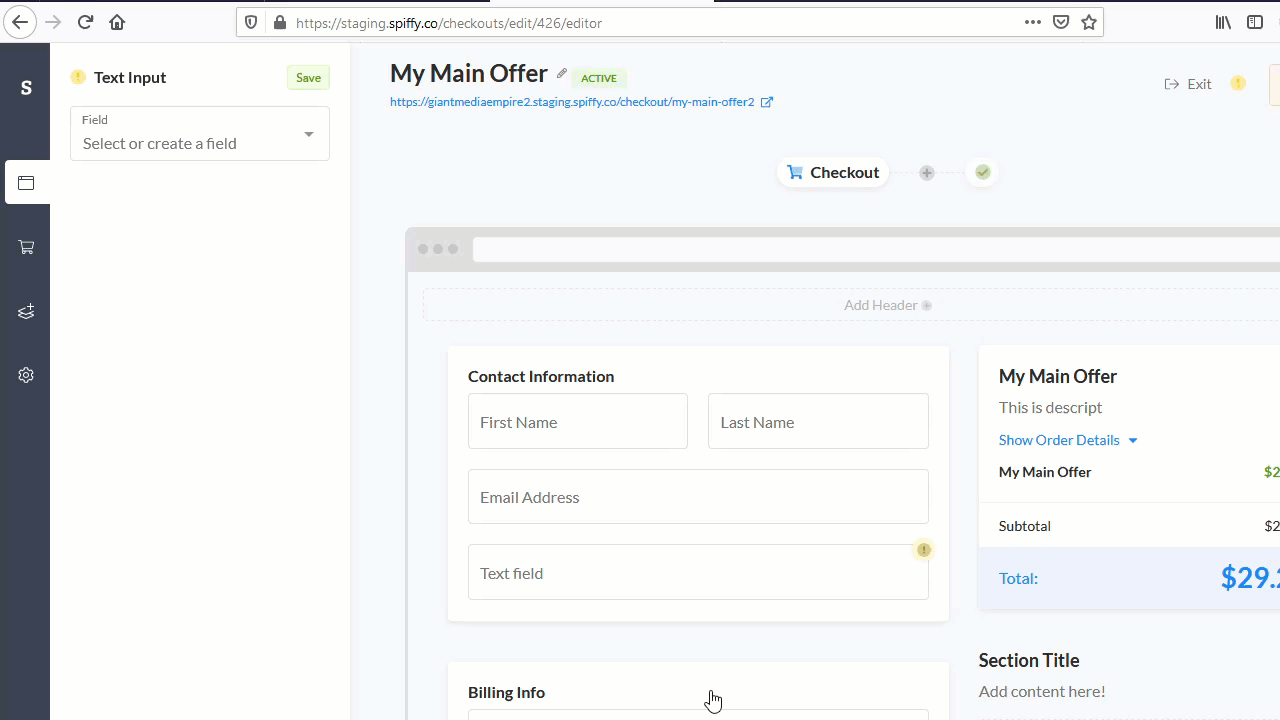
Task: Toggle the browser sidebar icon
Action: click(x=1255, y=22)
